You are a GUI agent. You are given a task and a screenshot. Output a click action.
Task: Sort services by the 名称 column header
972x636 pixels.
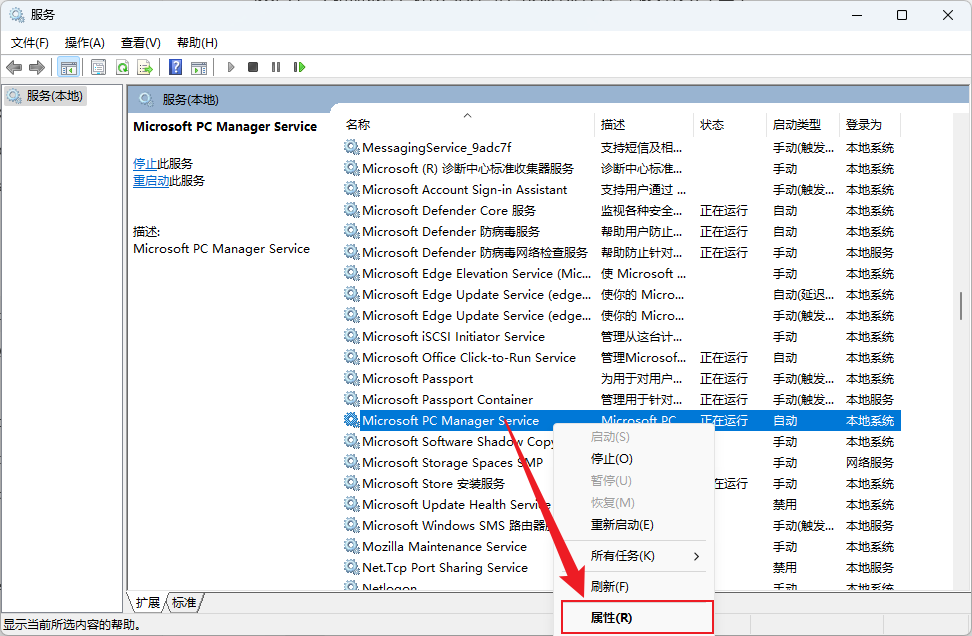[x=358, y=125]
